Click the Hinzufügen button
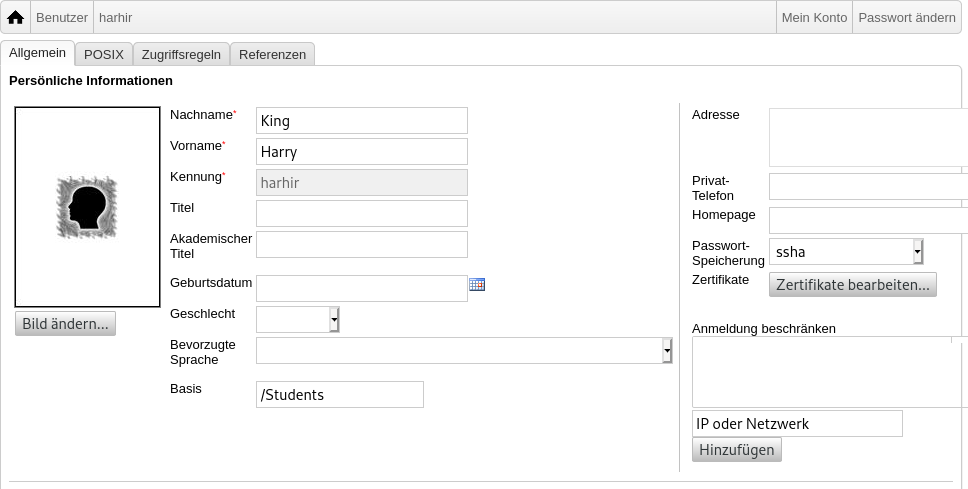Image resolution: width=968 pixels, height=489 pixels. [x=736, y=449]
